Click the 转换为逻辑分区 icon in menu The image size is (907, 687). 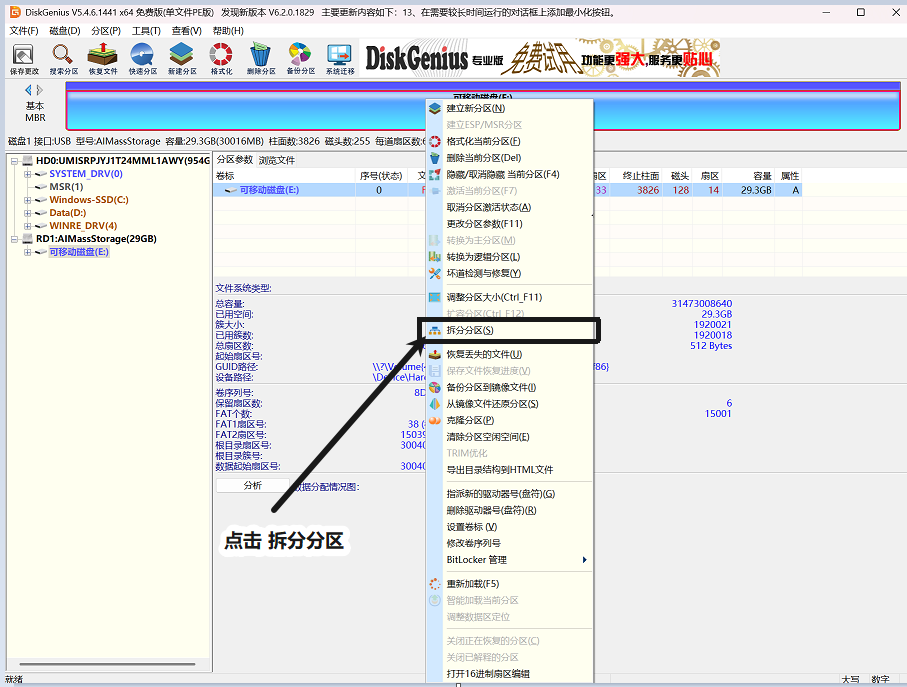(x=434, y=256)
